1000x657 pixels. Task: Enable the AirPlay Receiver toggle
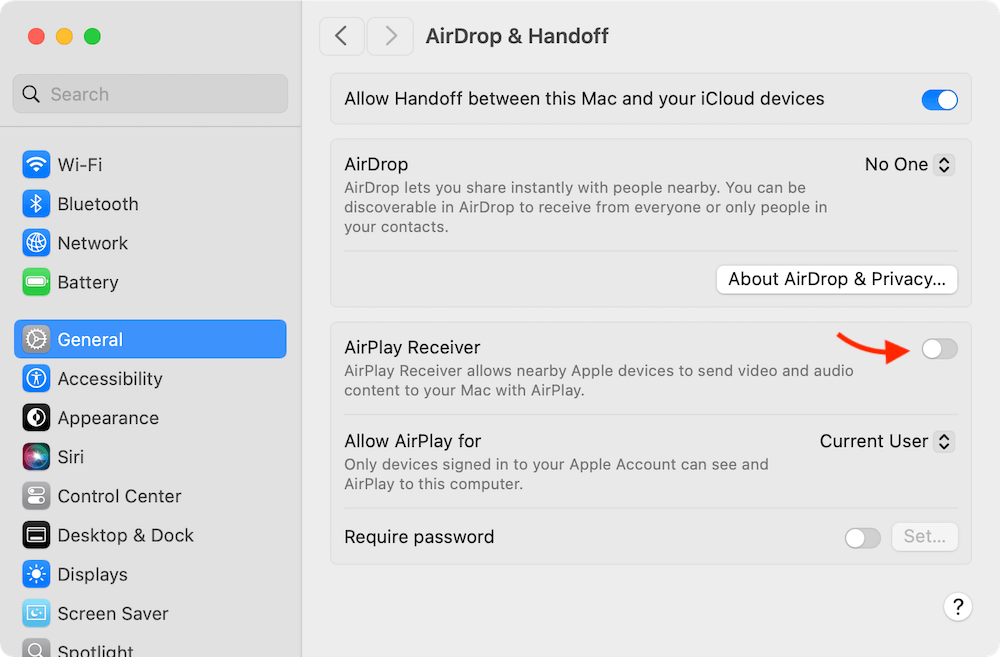pos(939,348)
